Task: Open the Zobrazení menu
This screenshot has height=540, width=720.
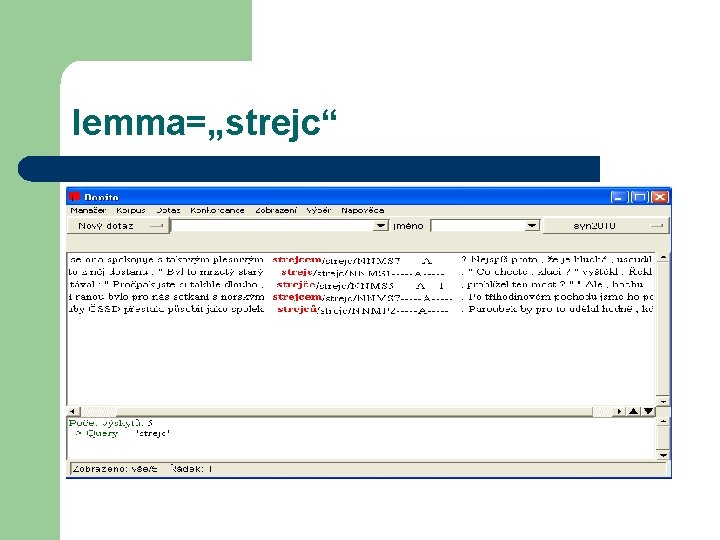Action: coord(276,210)
